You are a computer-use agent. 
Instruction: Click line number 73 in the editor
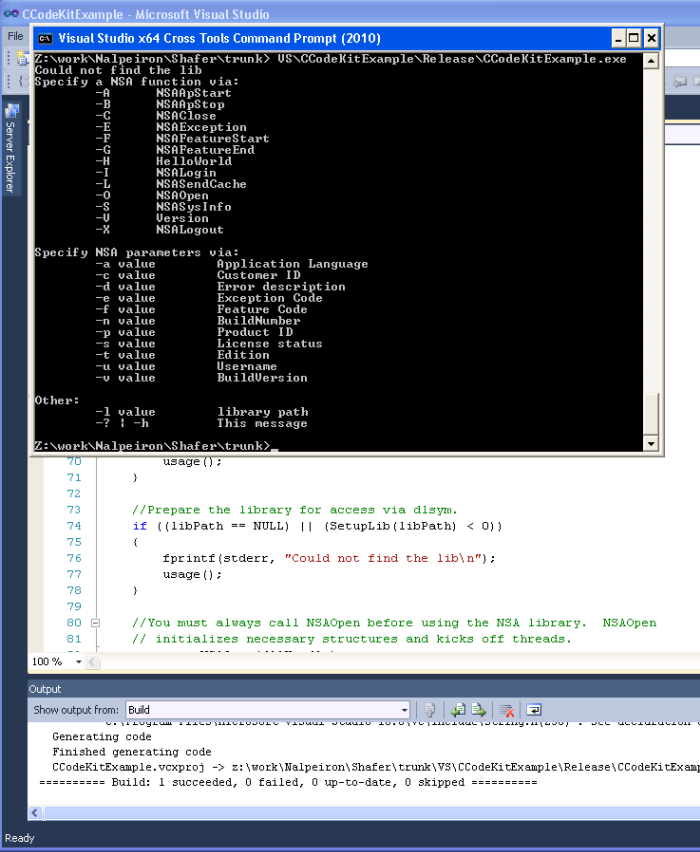74,510
